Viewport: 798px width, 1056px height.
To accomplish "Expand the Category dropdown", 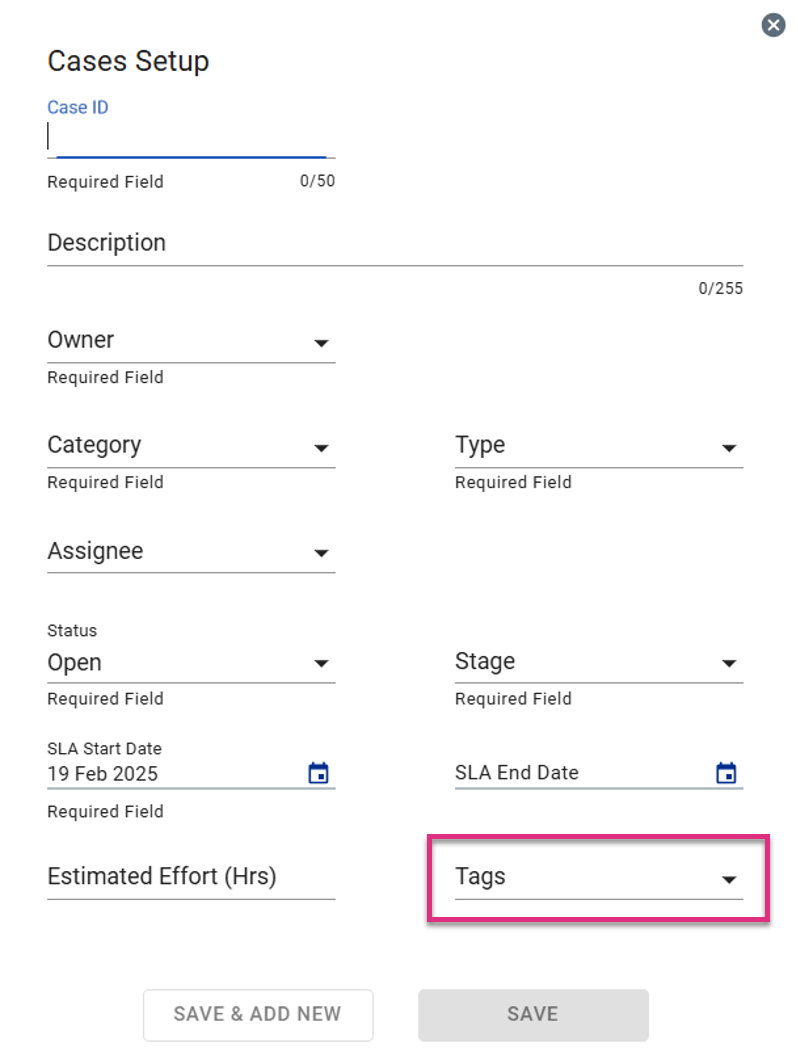I will point(191,446).
